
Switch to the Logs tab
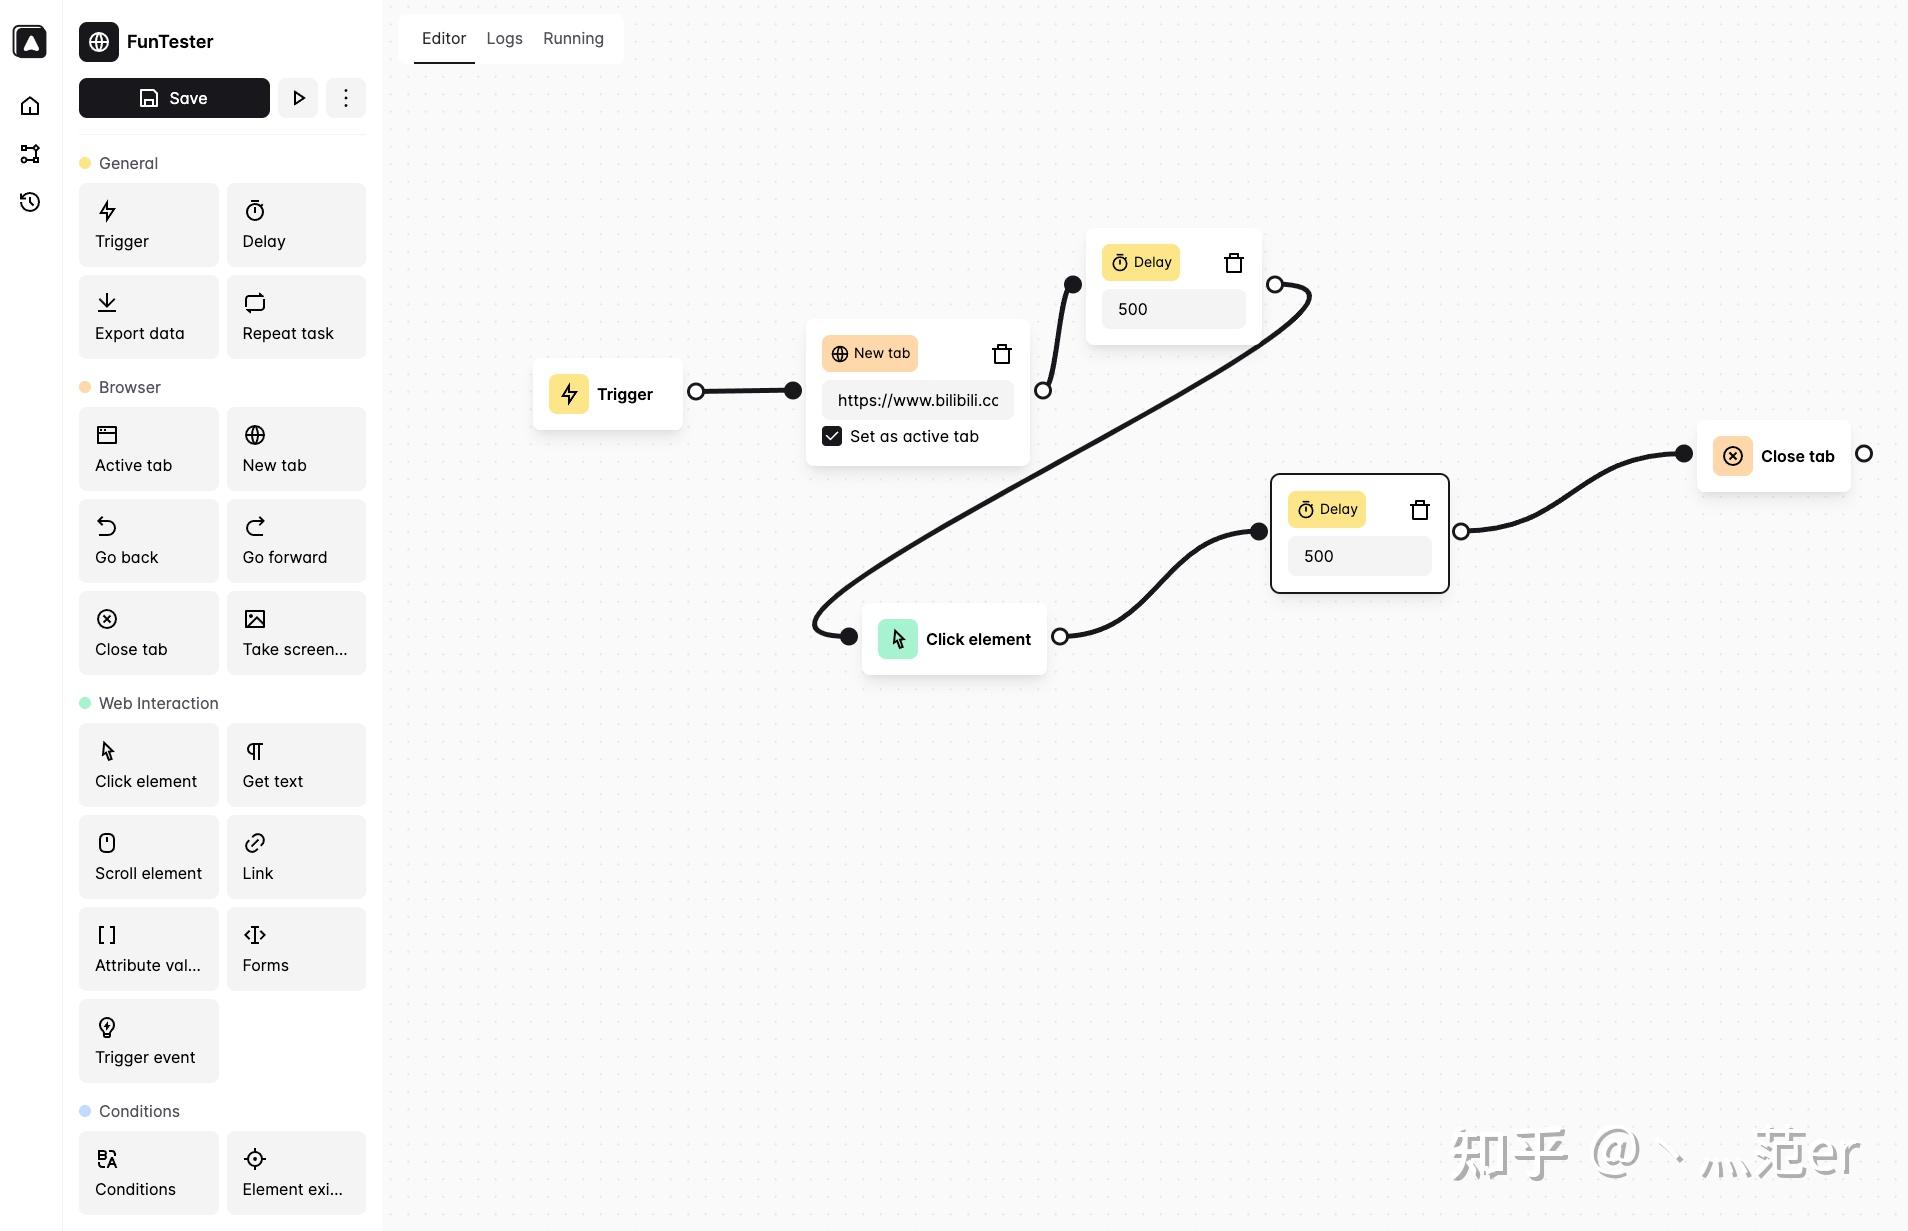pyautogui.click(x=504, y=38)
